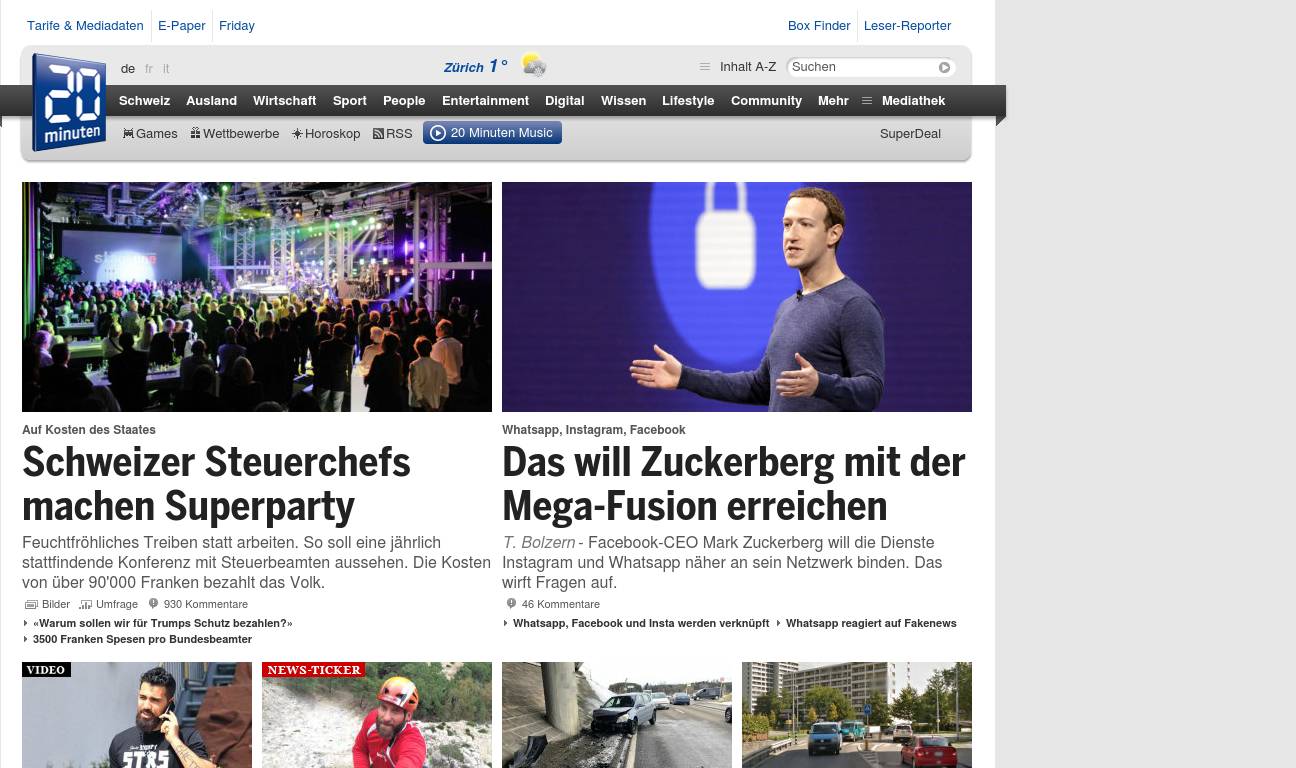Go to the Sport section

click(350, 100)
